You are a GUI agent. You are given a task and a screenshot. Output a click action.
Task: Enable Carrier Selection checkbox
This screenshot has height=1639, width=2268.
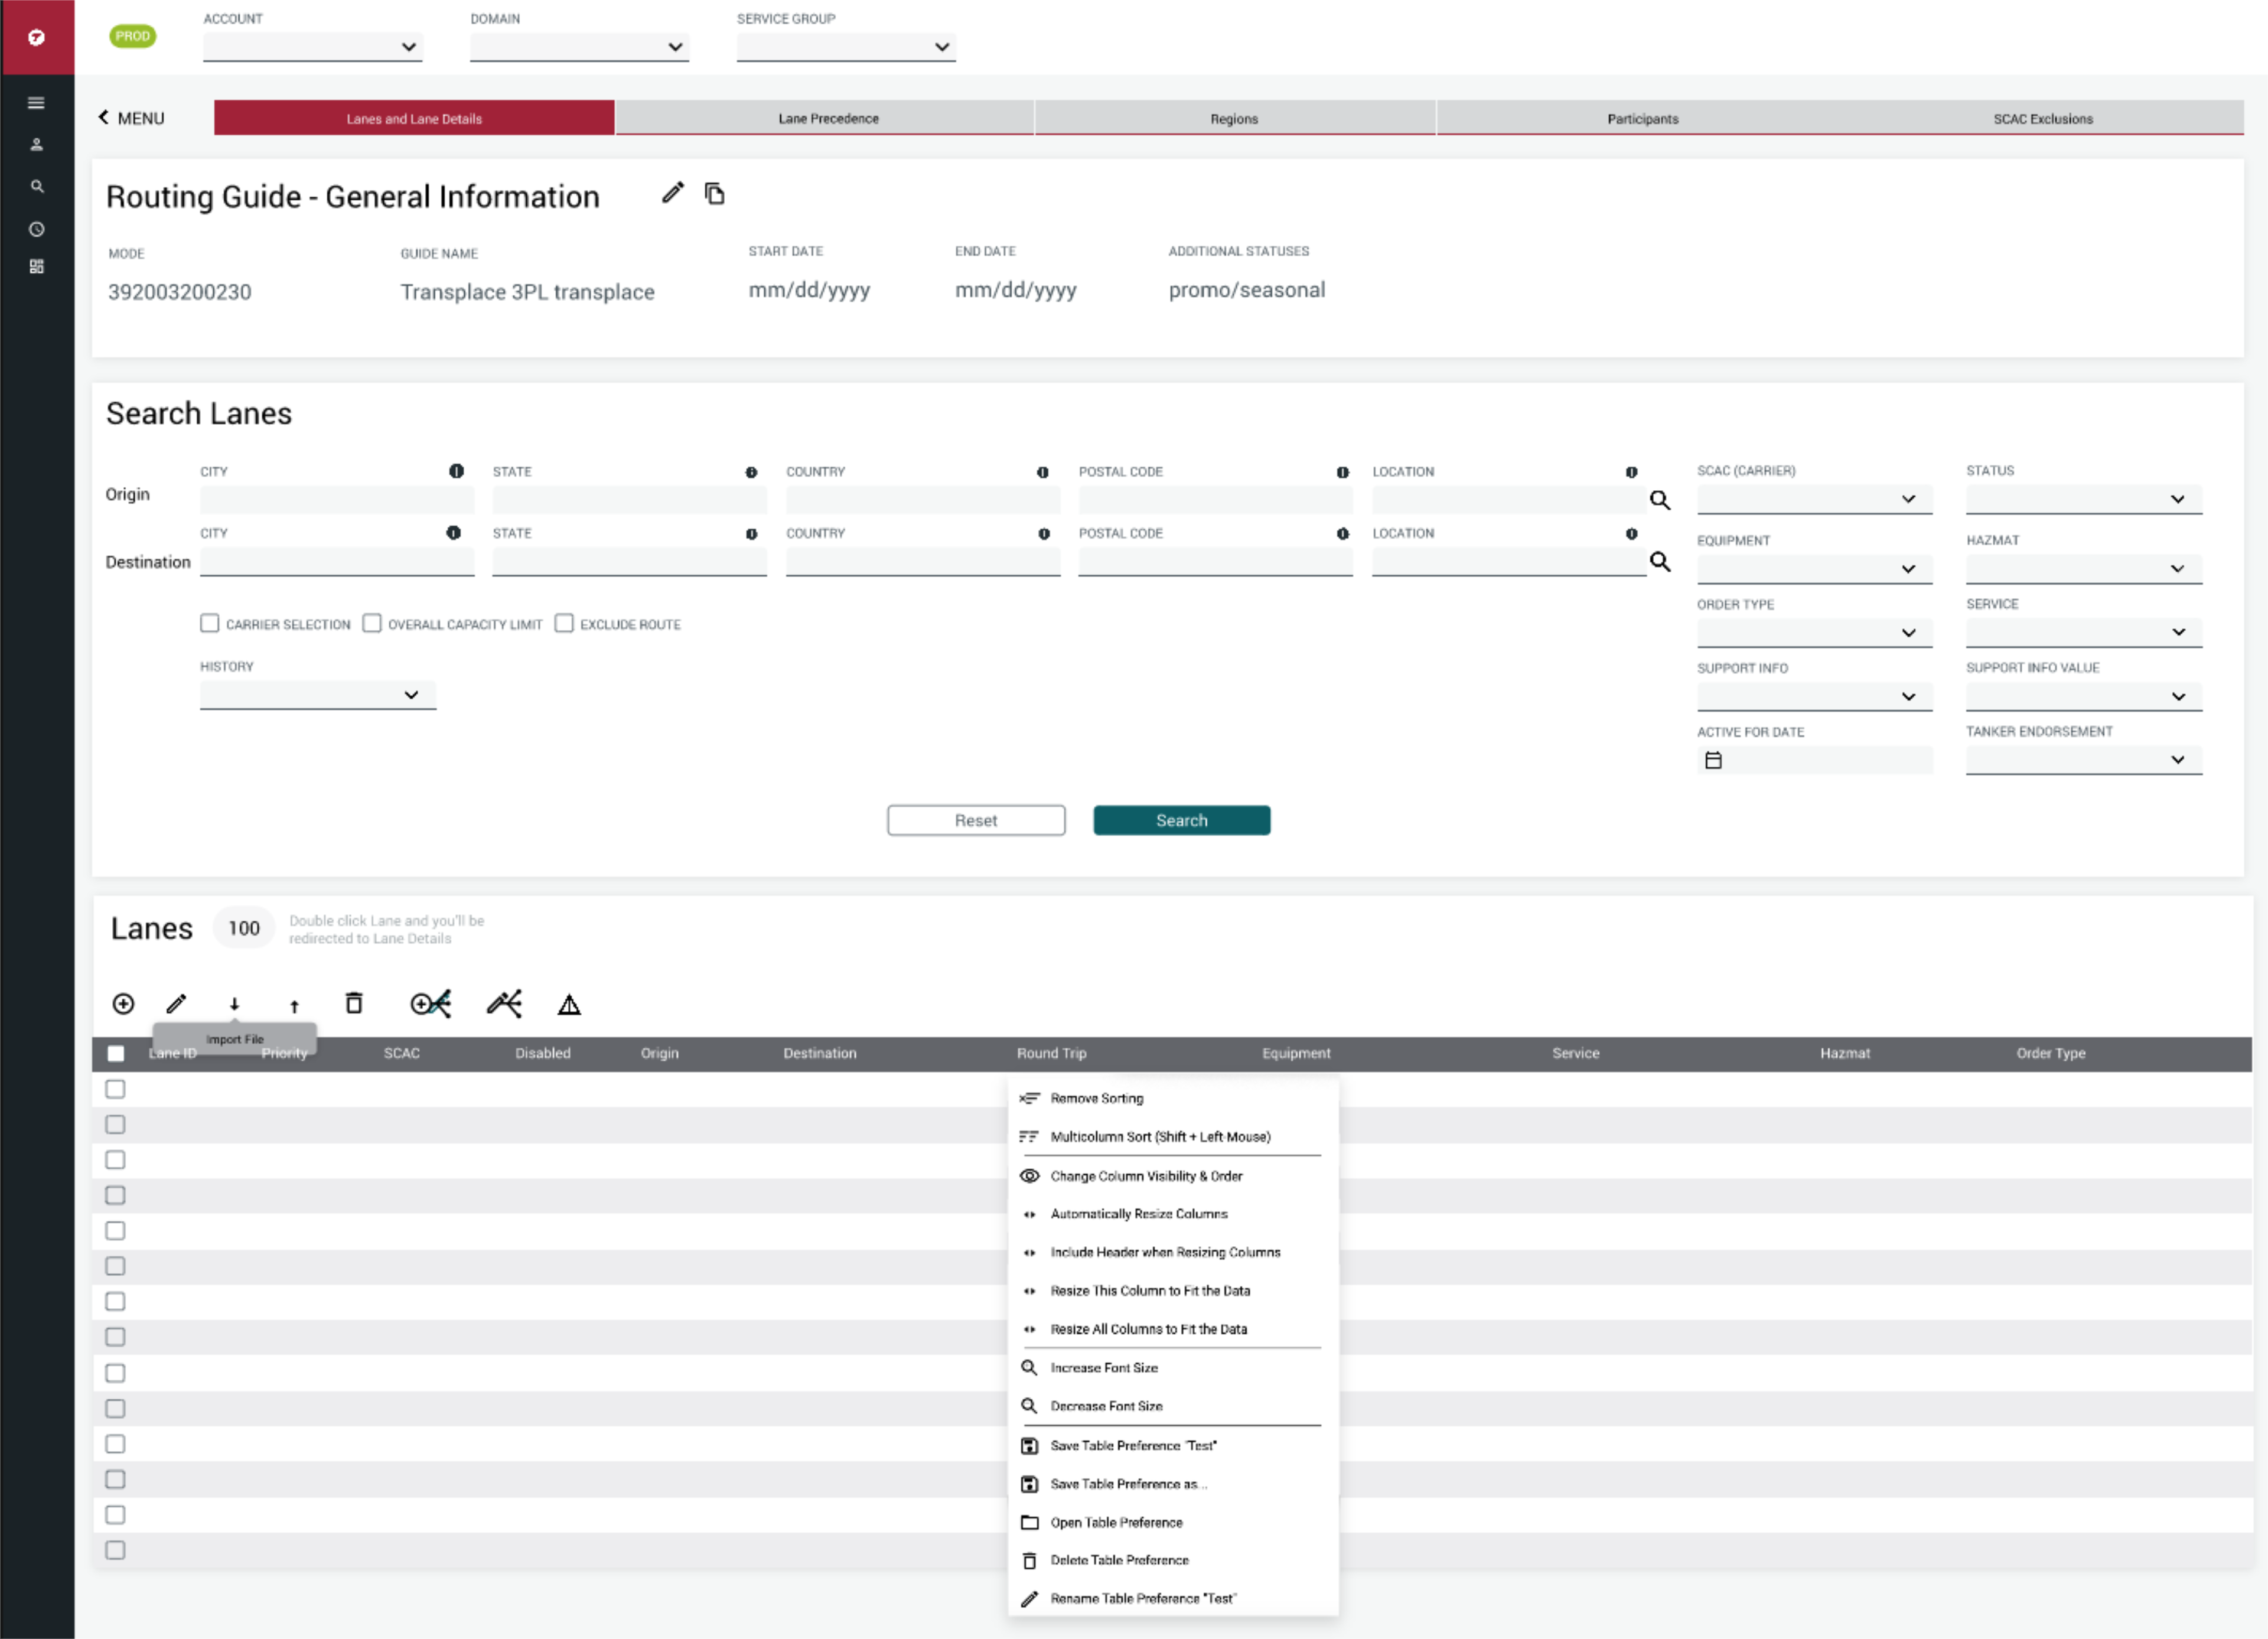coord(209,624)
